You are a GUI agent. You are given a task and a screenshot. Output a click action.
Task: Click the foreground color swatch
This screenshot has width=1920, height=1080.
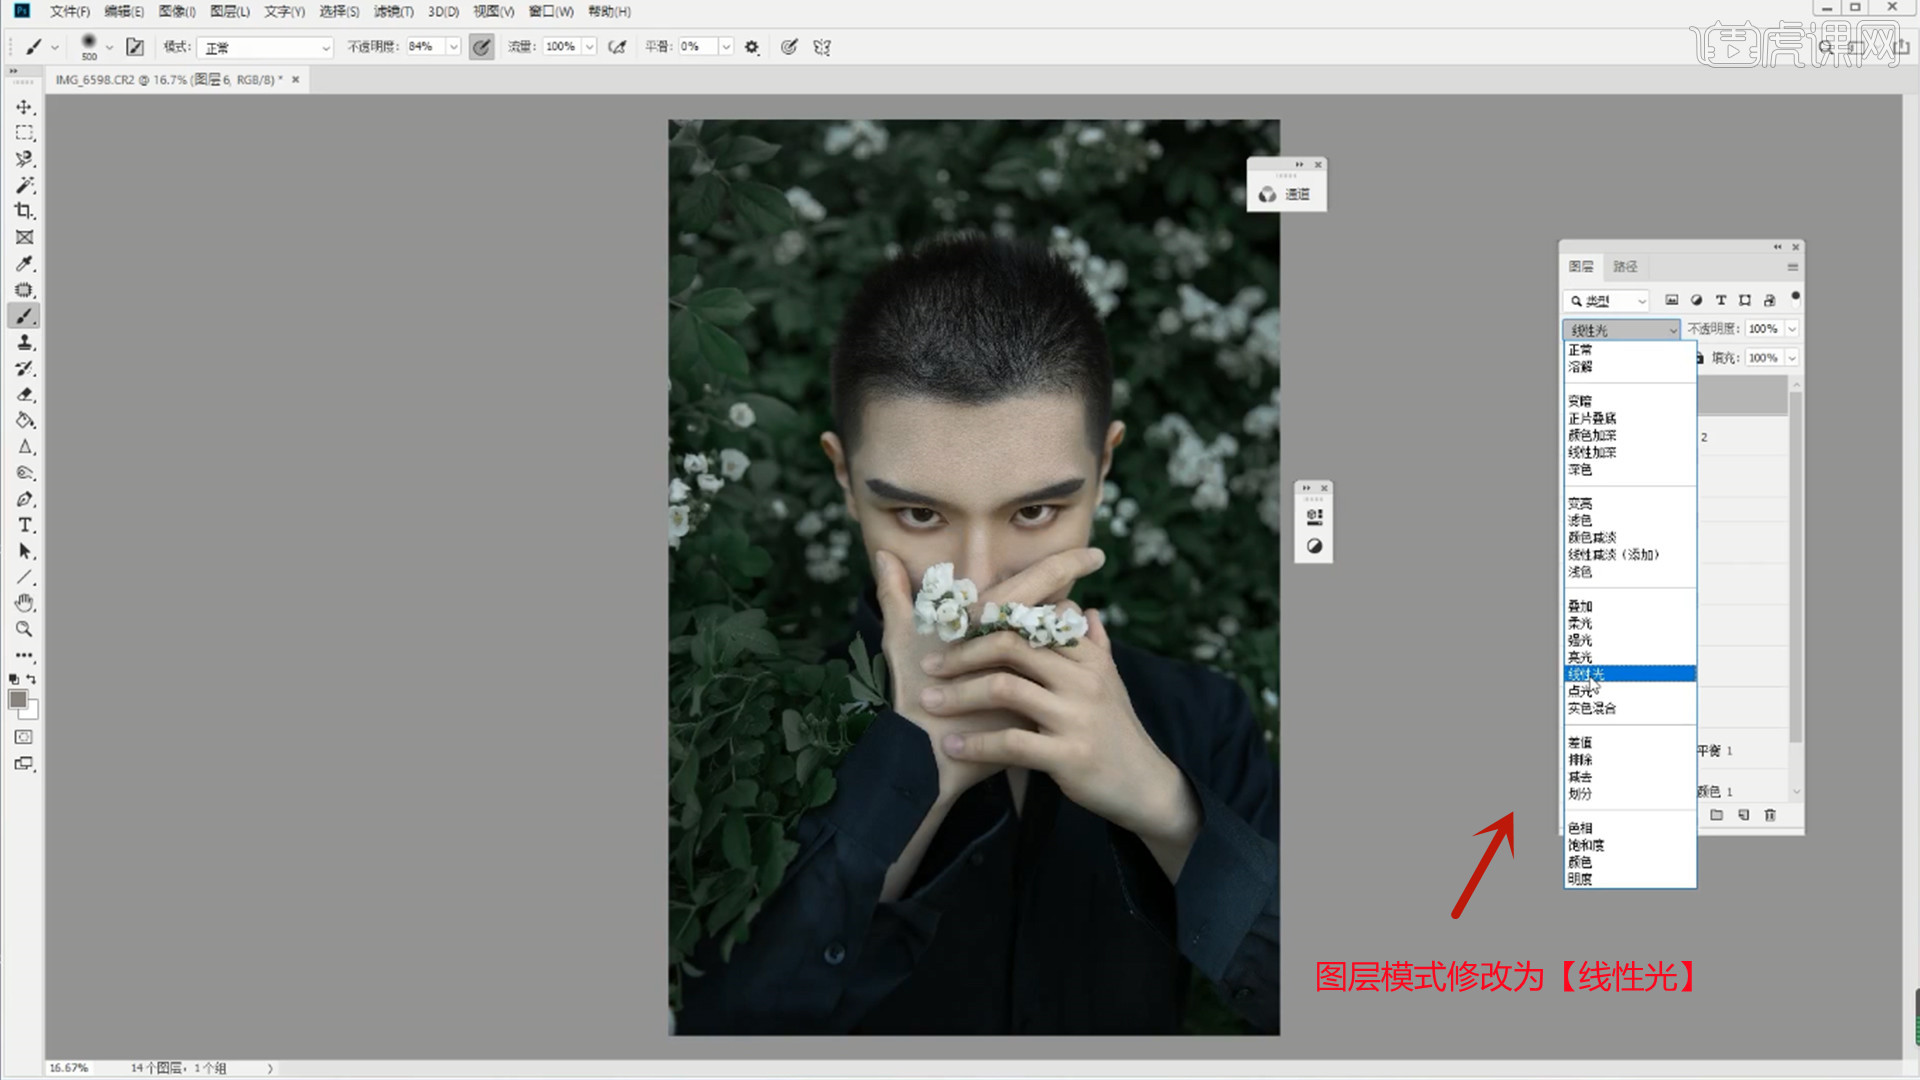[x=17, y=700]
